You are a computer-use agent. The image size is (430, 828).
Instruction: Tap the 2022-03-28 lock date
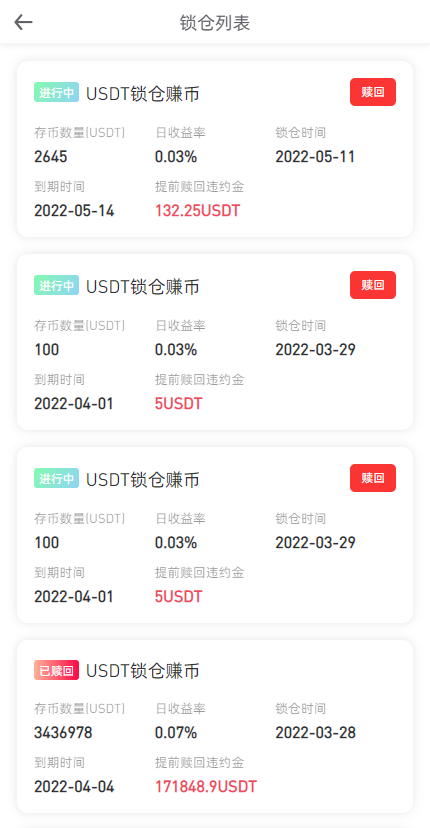(315, 733)
